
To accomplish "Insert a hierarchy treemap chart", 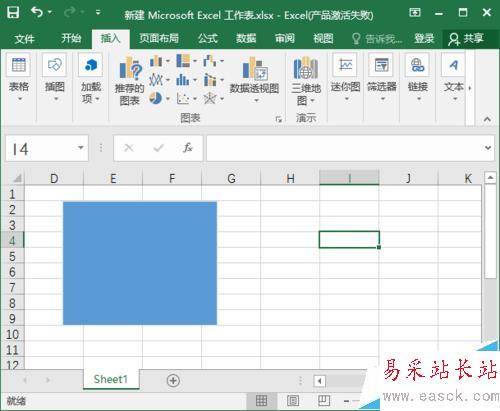I will [186, 61].
